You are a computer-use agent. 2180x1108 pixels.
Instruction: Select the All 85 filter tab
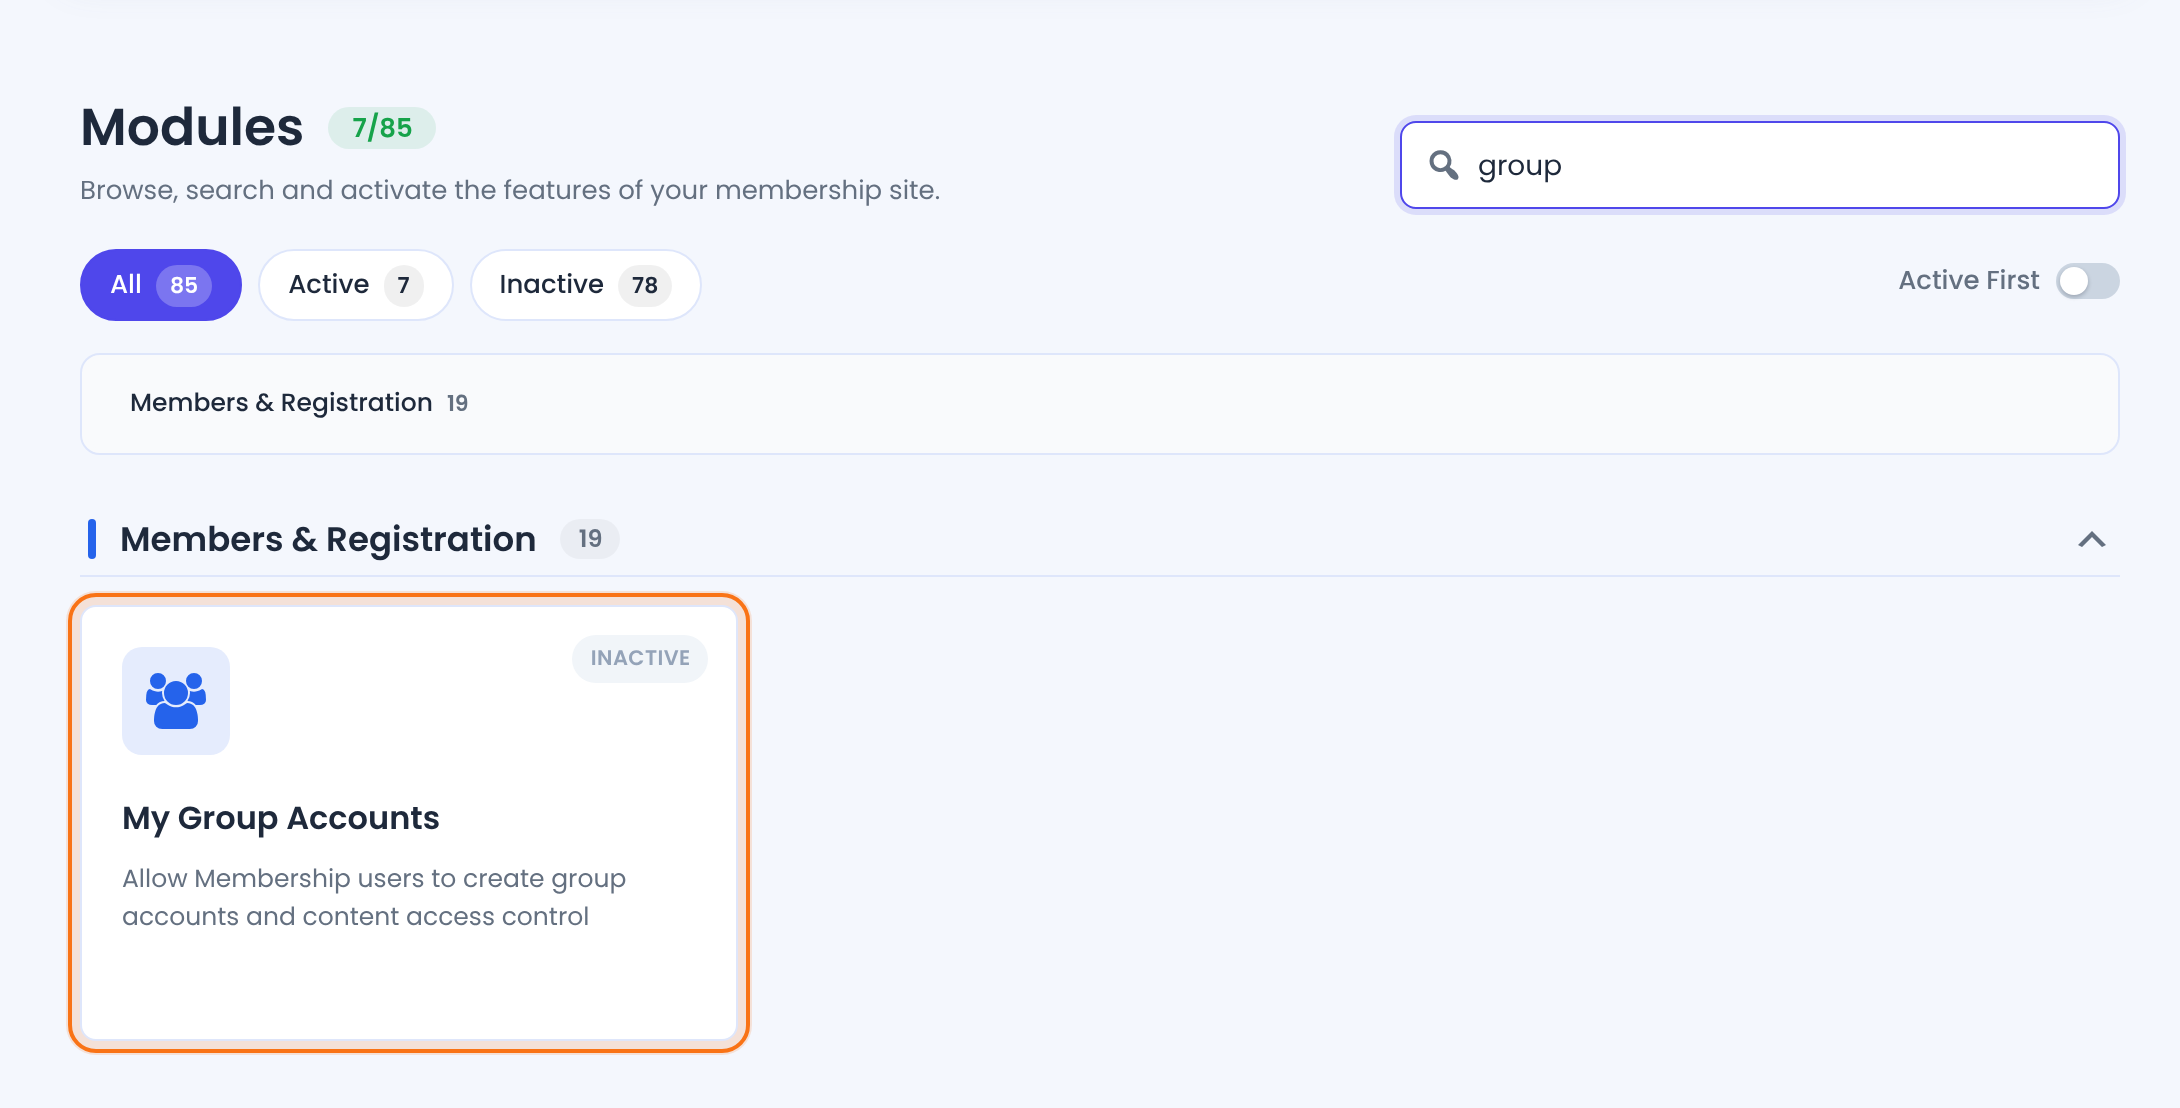161,285
